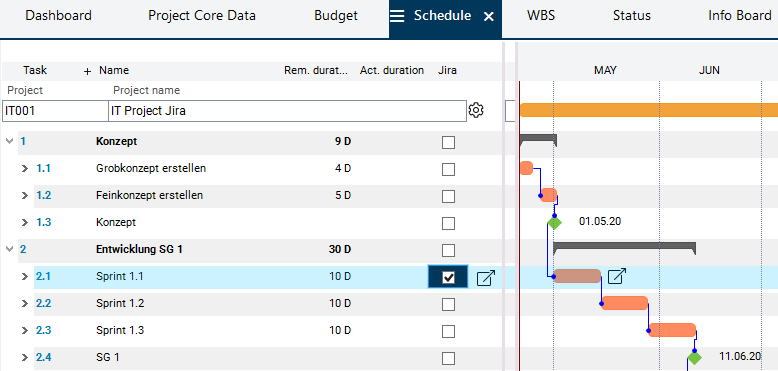Screen dimensions: 778x371
Task: Open task ID 2.2 link
Action: [44, 303]
